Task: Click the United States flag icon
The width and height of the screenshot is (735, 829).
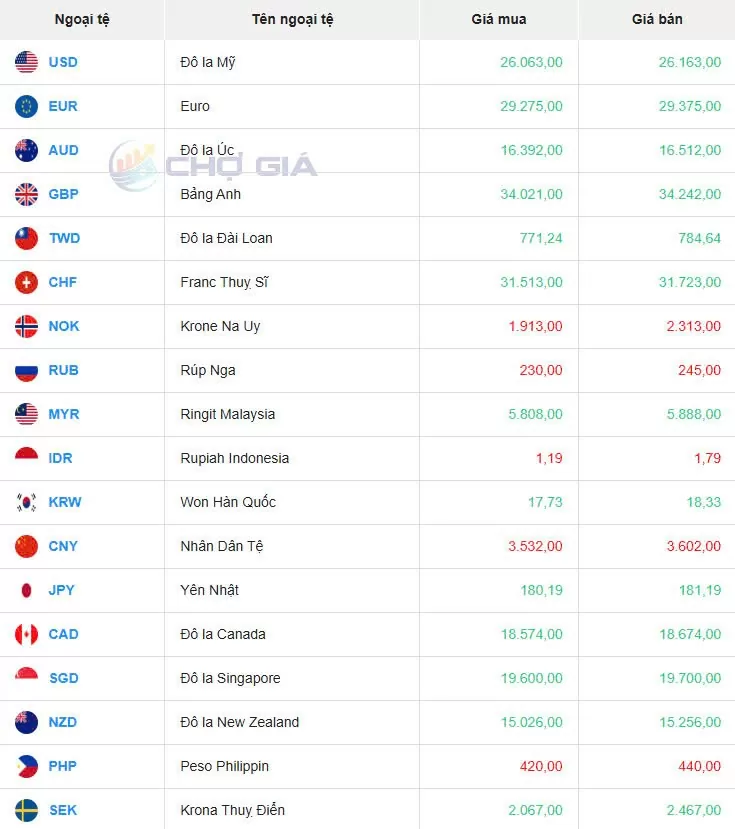Action: pos(26,62)
